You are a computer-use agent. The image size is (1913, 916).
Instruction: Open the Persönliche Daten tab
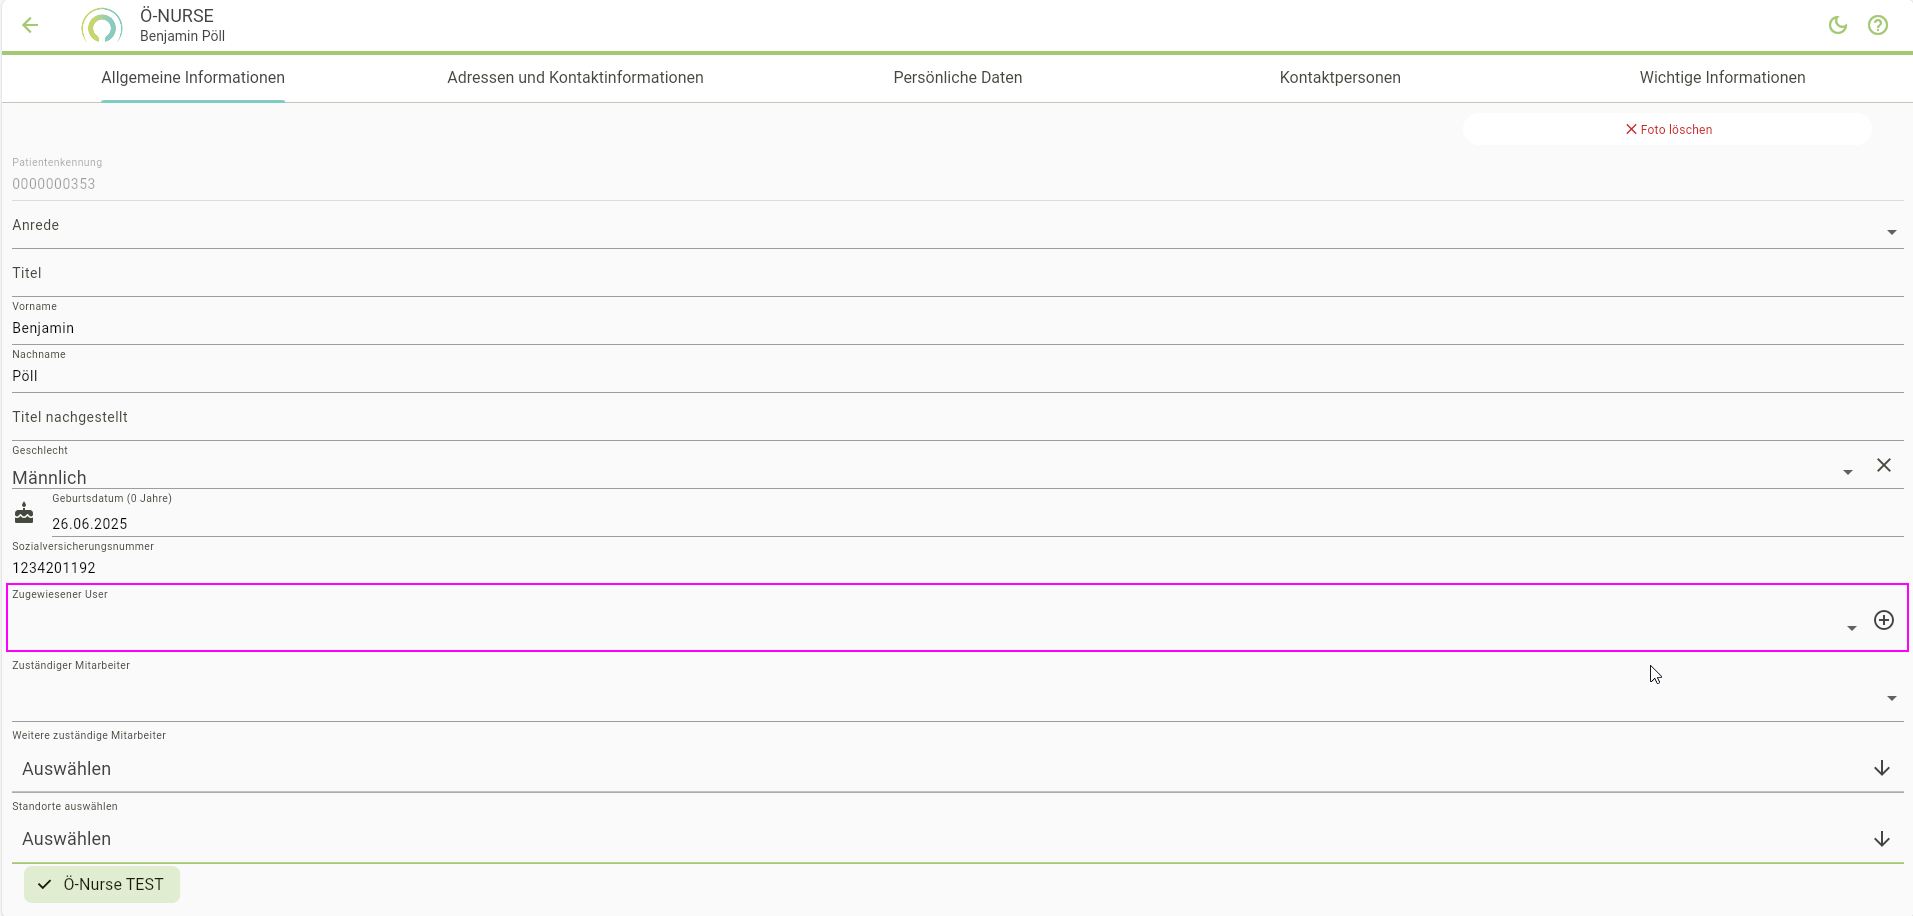(957, 78)
